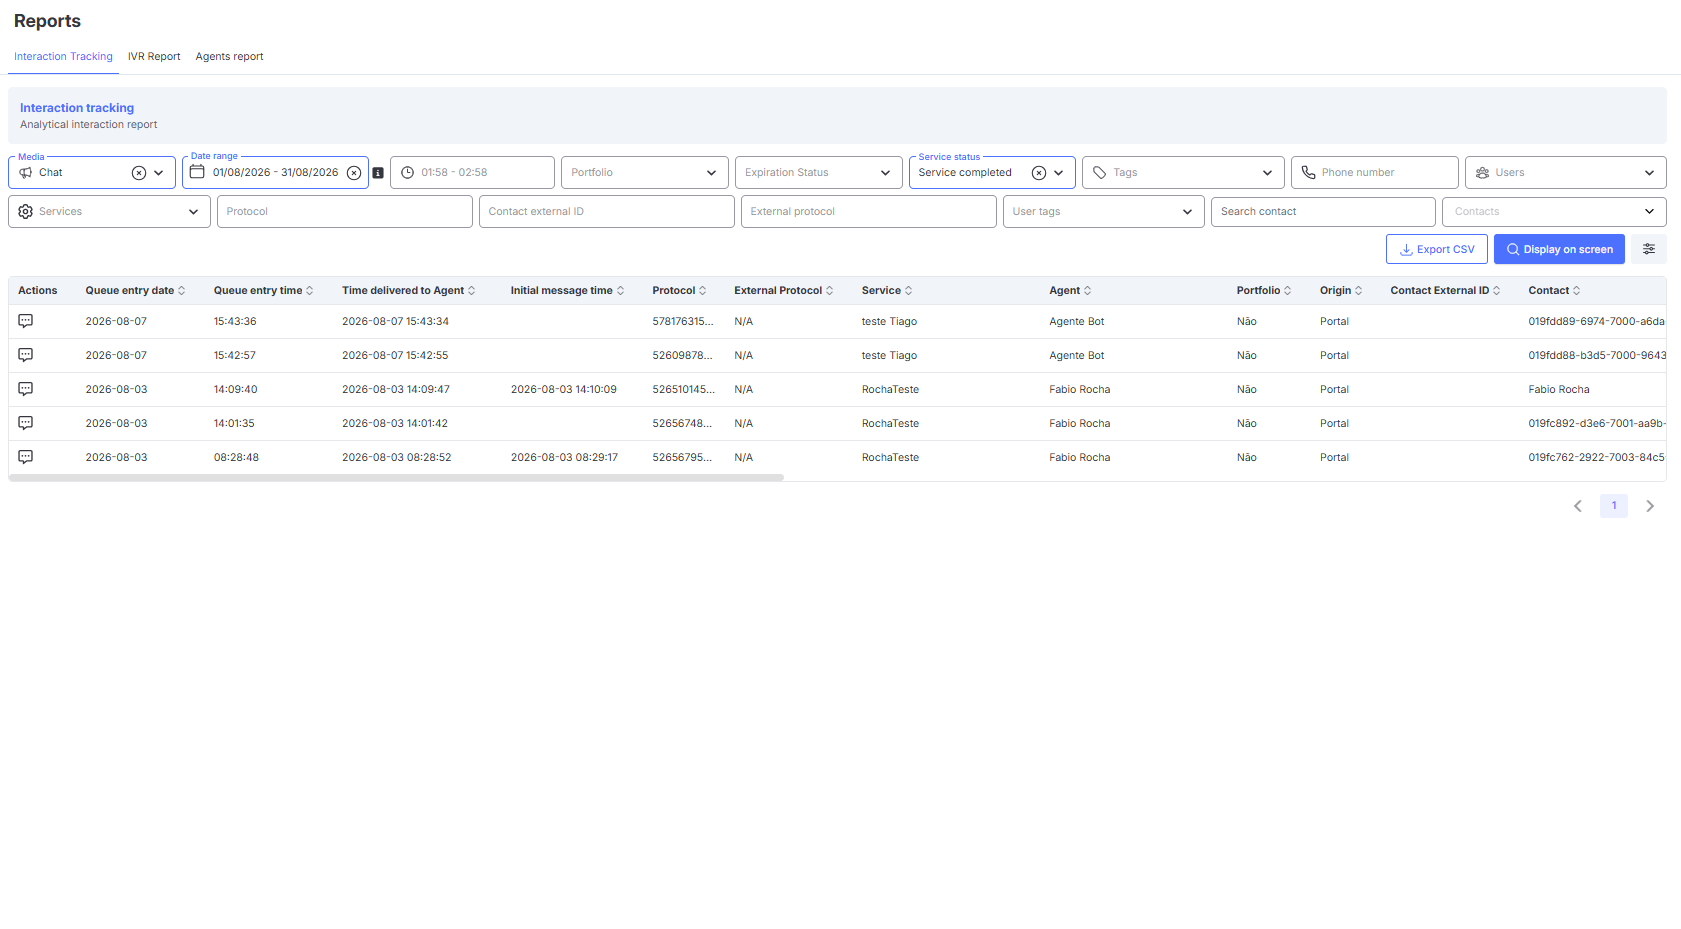The width and height of the screenshot is (1681, 929).
Task: Expand the Tags dropdown
Action: pyautogui.click(x=1267, y=173)
